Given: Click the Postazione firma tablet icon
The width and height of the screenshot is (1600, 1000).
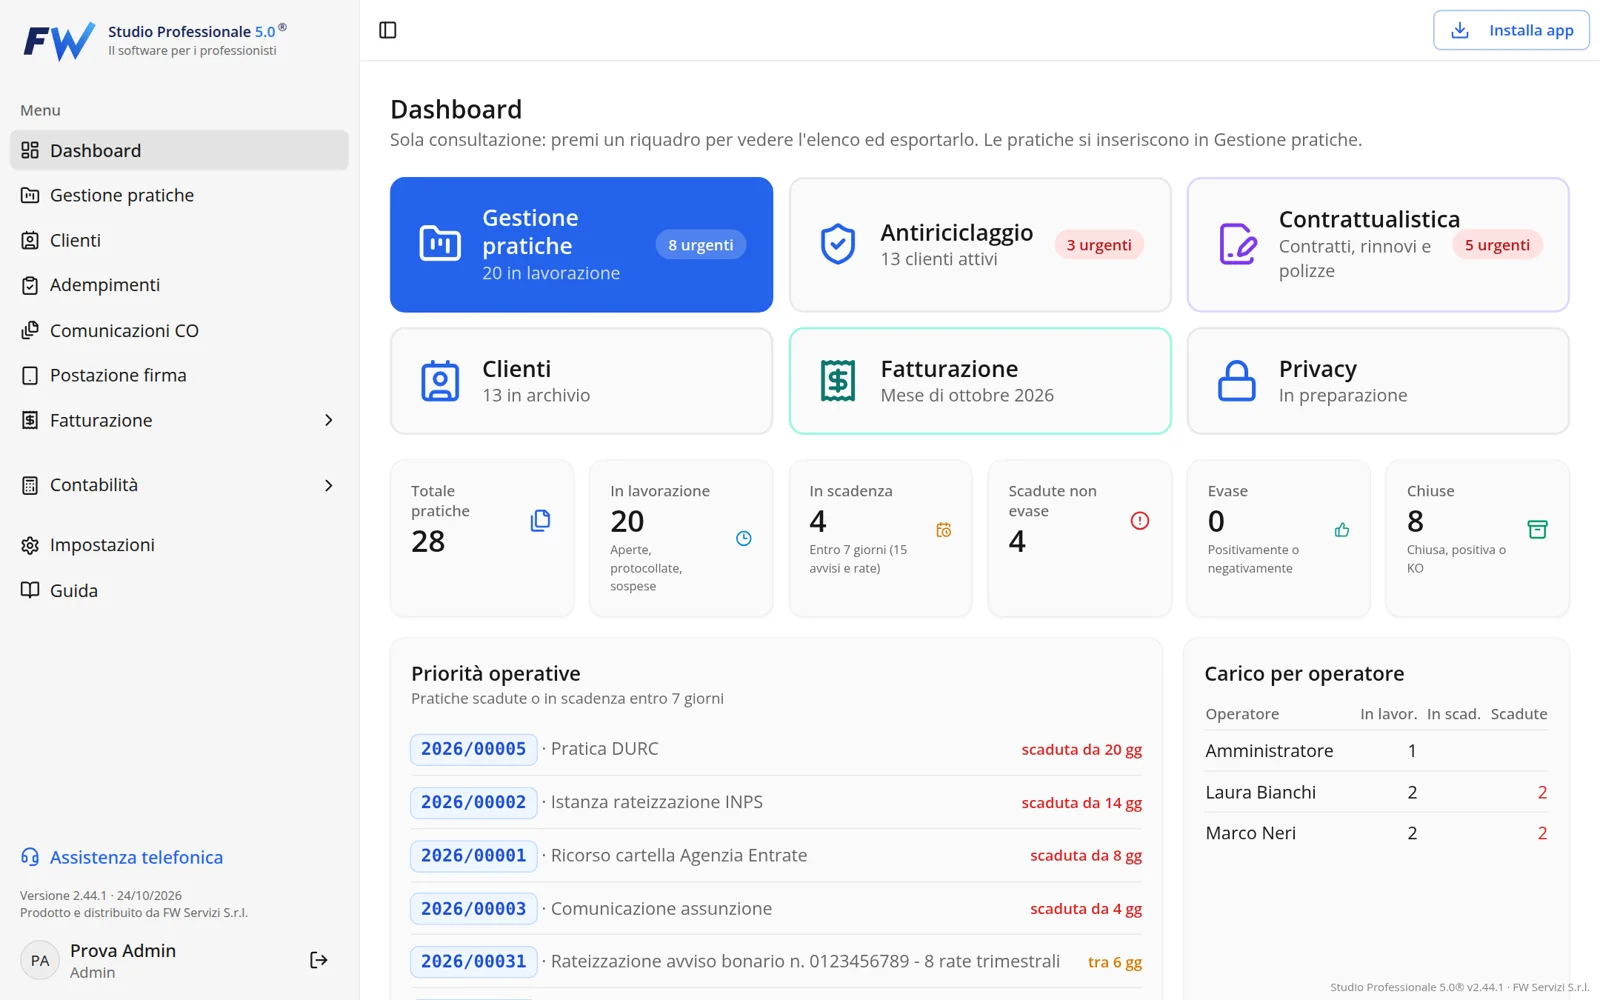Looking at the screenshot, I should click(x=30, y=375).
